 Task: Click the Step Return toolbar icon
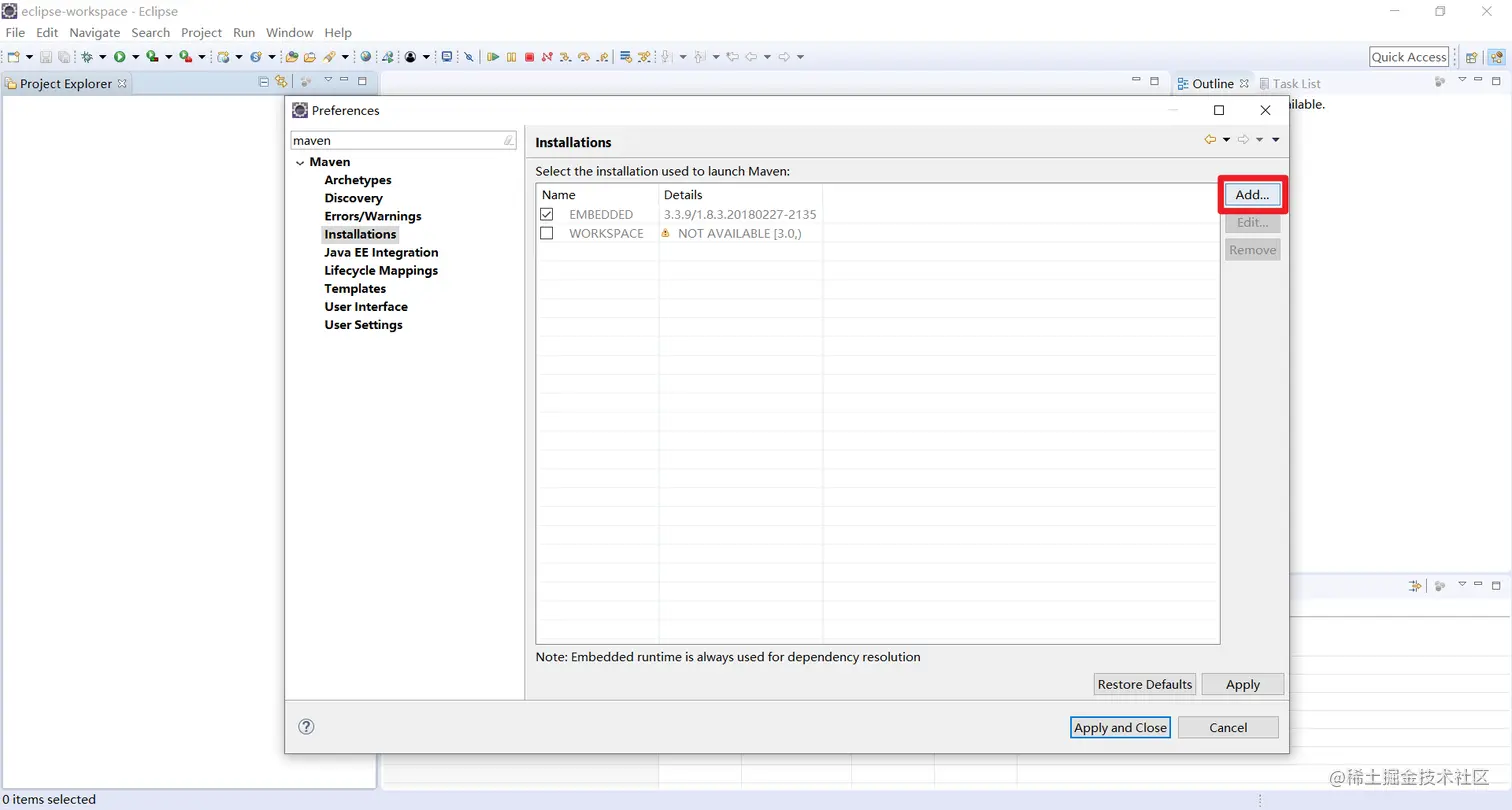(603, 57)
